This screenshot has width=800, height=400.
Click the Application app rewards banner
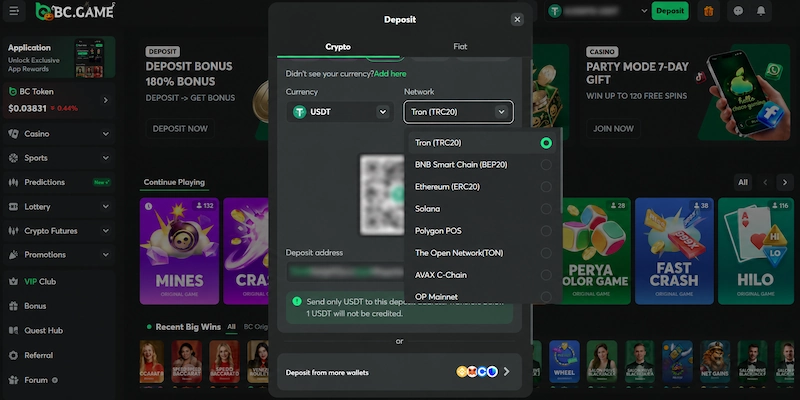(59, 58)
